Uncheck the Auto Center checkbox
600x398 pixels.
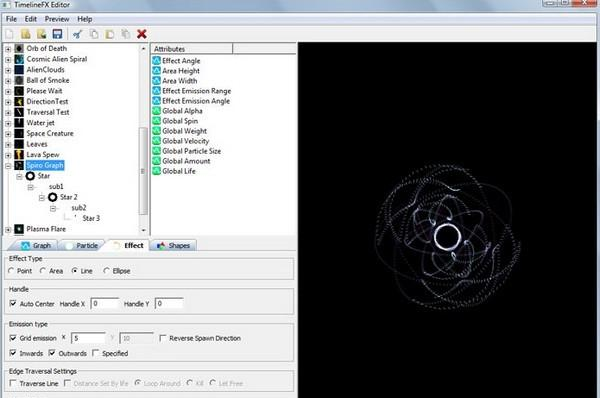click(x=13, y=303)
